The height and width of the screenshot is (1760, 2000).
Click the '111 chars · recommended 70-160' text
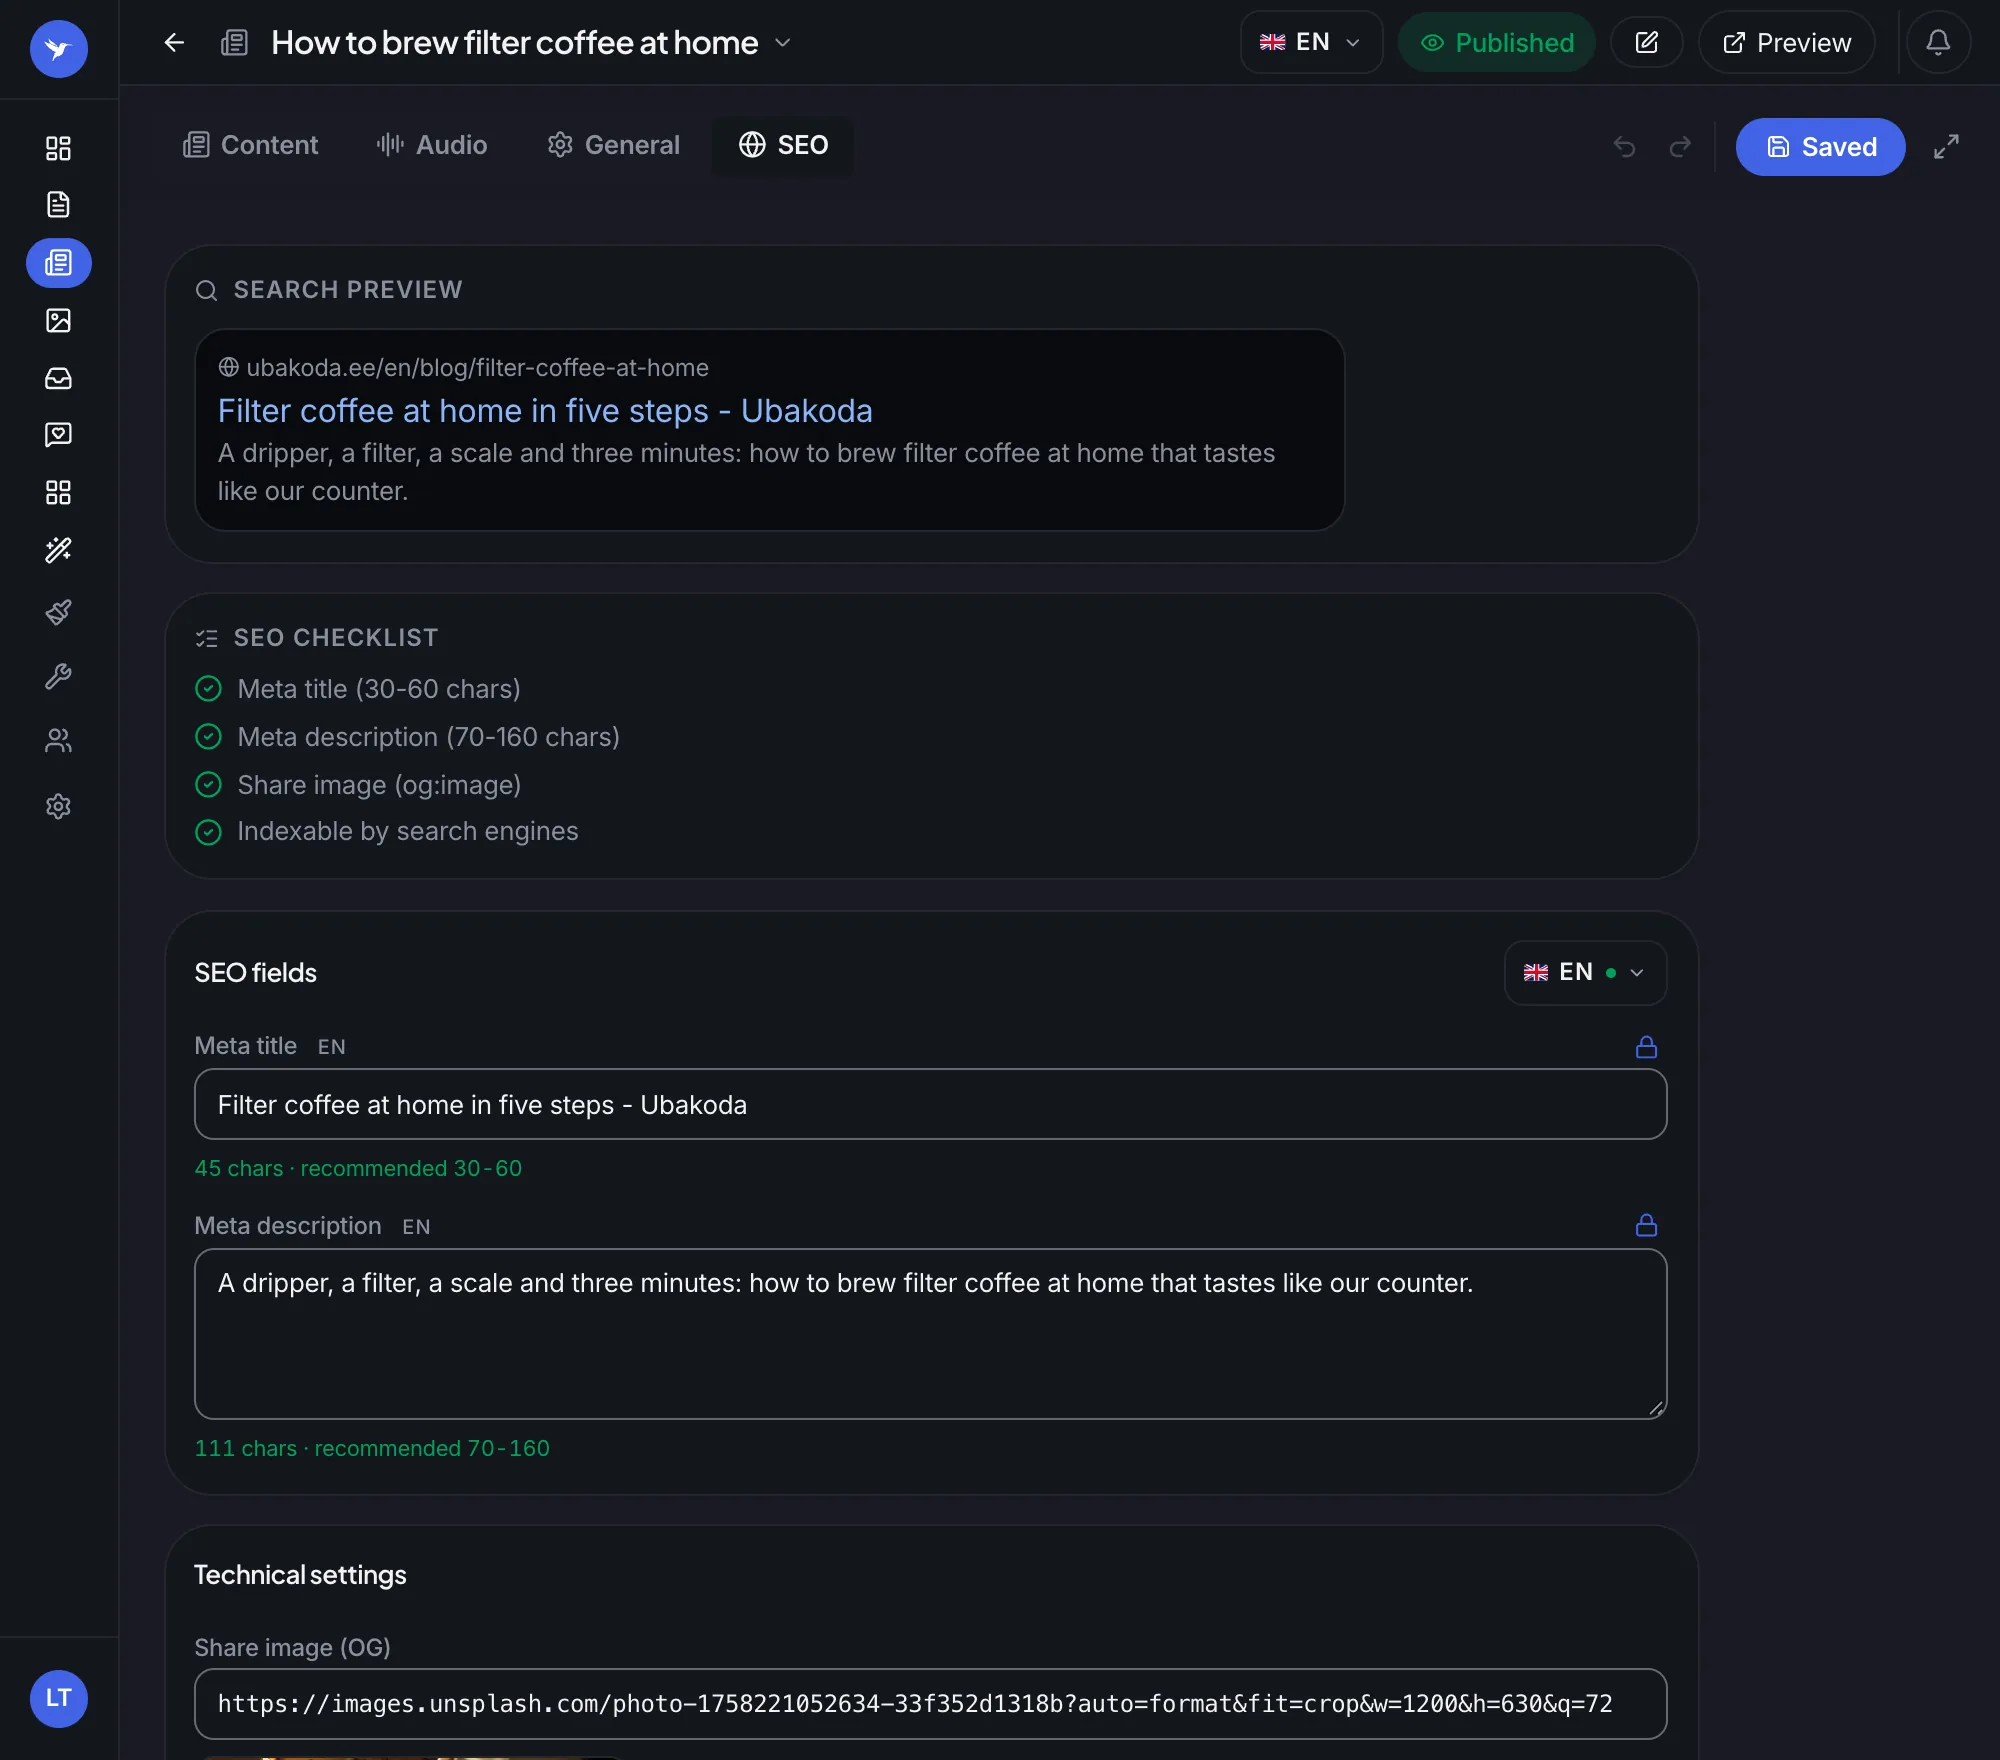[x=372, y=1448]
